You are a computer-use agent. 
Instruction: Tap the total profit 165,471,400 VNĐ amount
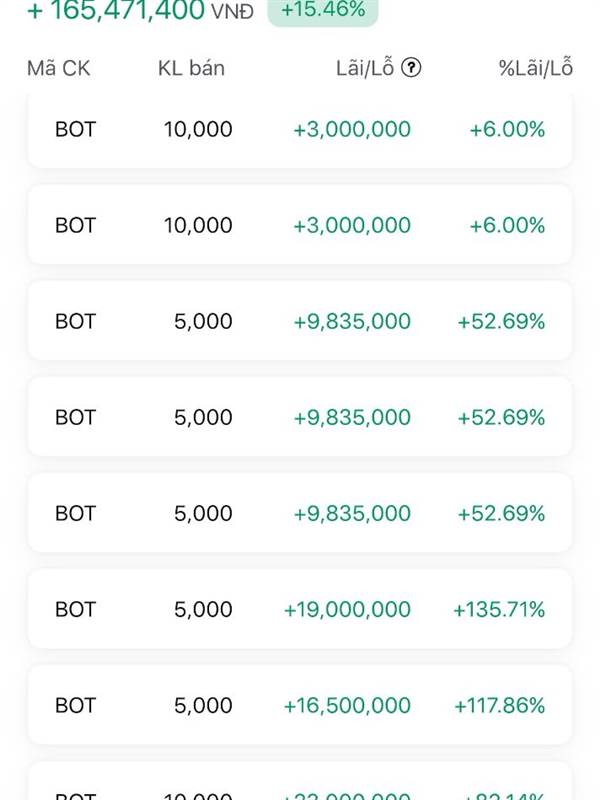[x=140, y=10]
